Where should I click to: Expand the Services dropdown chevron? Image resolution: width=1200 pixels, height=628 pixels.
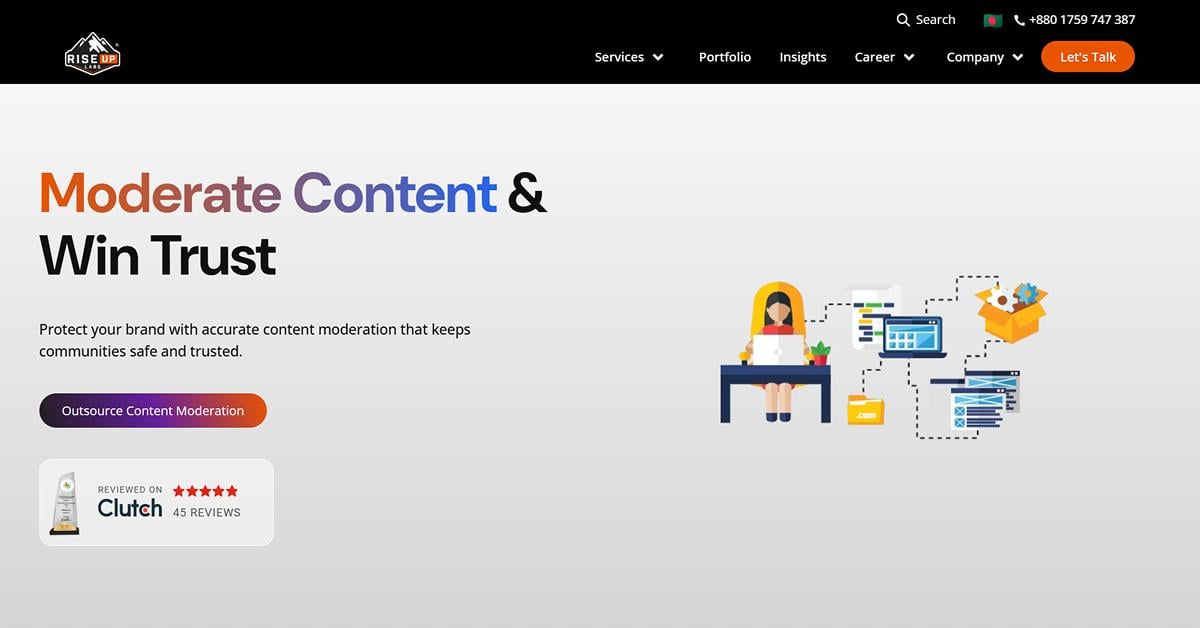pos(658,57)
